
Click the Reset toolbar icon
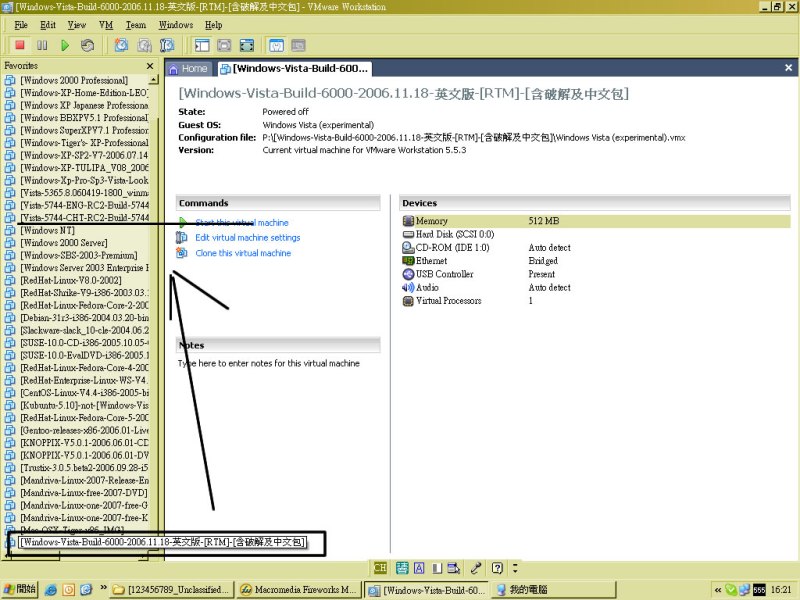pyautogui.click(x=87, y=45)
